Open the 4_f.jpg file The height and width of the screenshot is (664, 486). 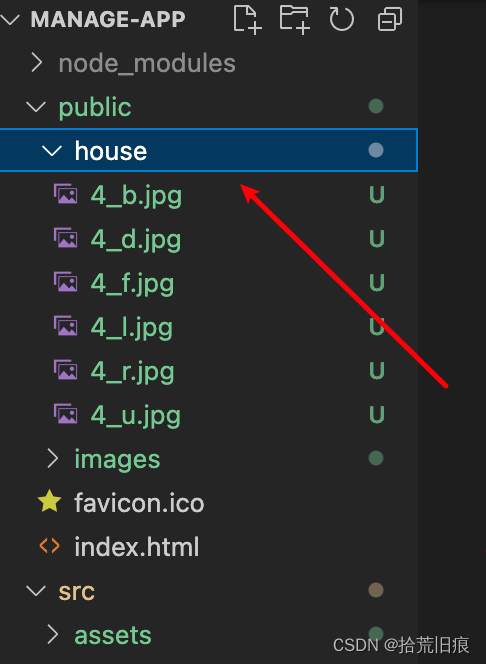coord(132,284)
